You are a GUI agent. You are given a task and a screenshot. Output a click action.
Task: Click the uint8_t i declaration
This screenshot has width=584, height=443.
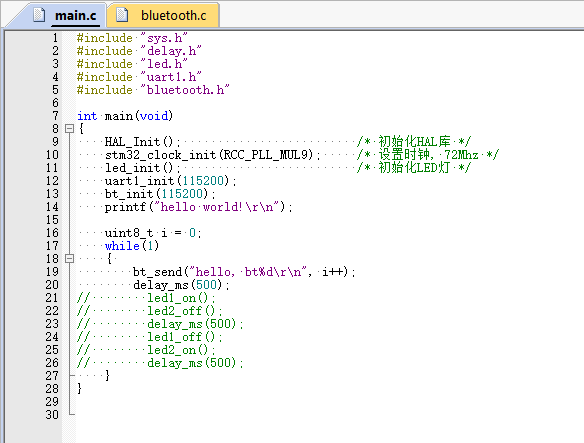(x=153, y=233)
